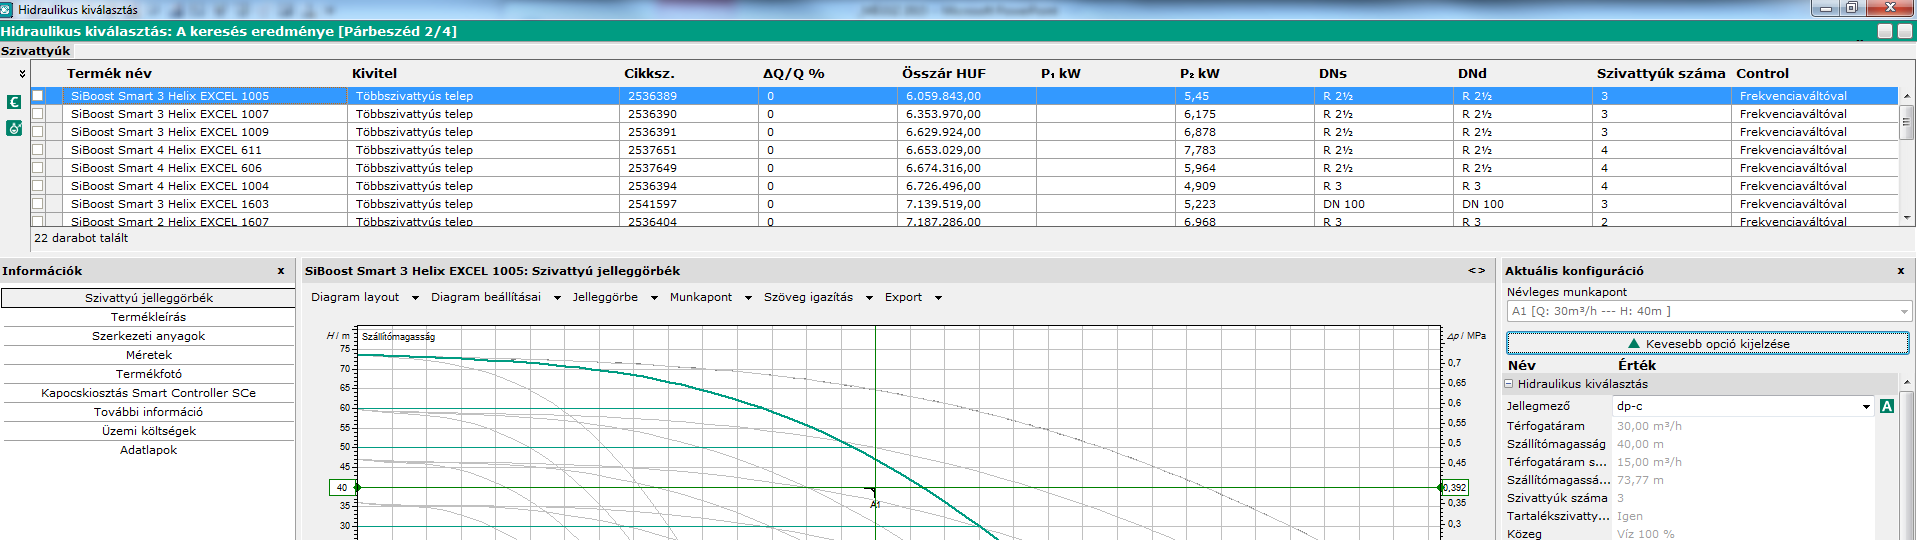Tick checkbox for SiBoost Smart 3 Helix EXCEL 1009
The height and width of the screenshot is (540, 1917).
pyautogui.click(x=38, y=132)
